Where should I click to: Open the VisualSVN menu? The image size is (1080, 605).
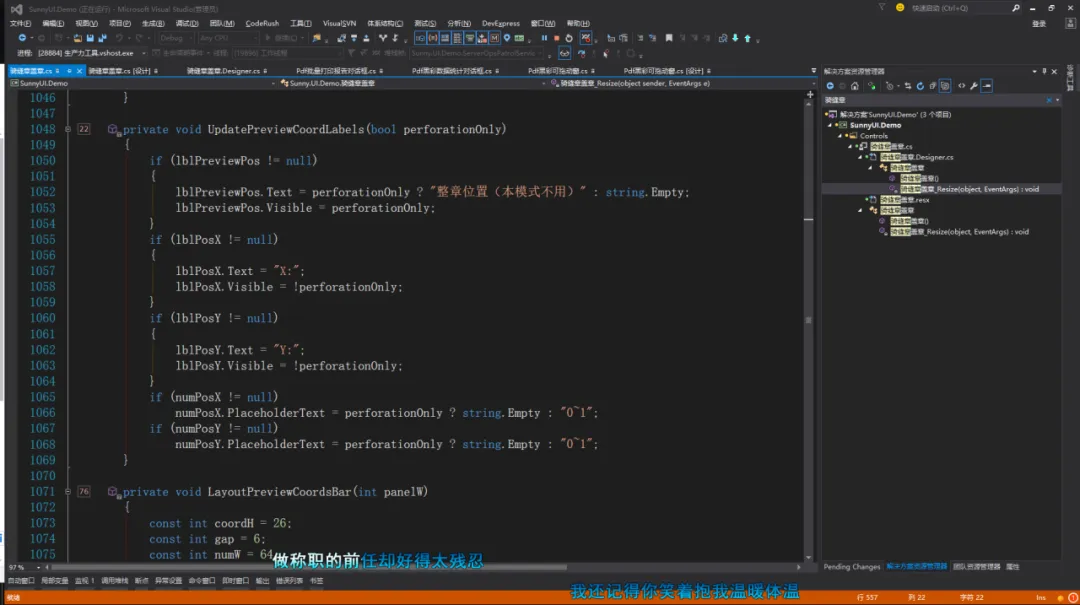pyautogui.click(x=339, y=23)
